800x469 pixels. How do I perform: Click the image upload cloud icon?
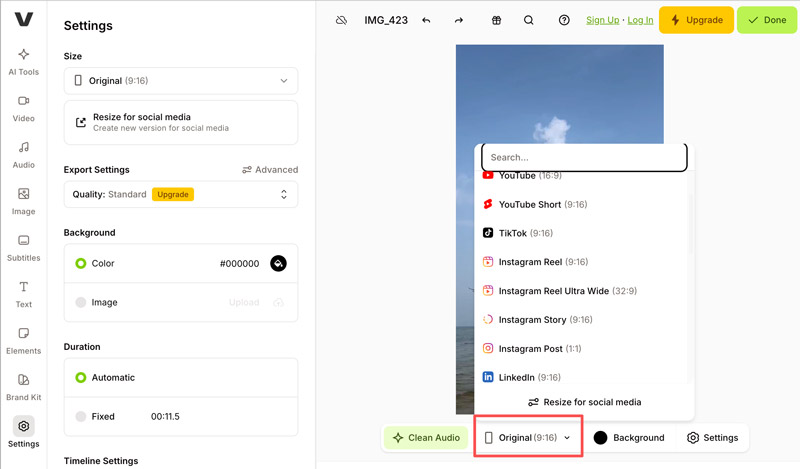[278, 303]
